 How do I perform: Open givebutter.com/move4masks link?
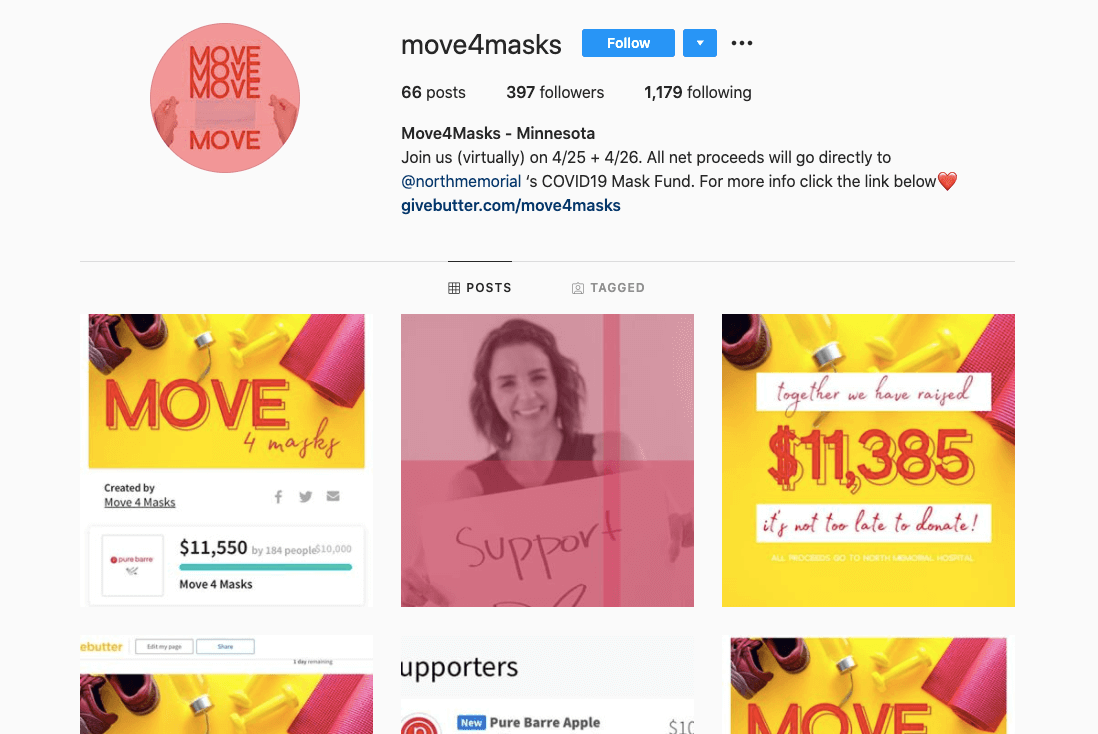click(x=510, y=205)
